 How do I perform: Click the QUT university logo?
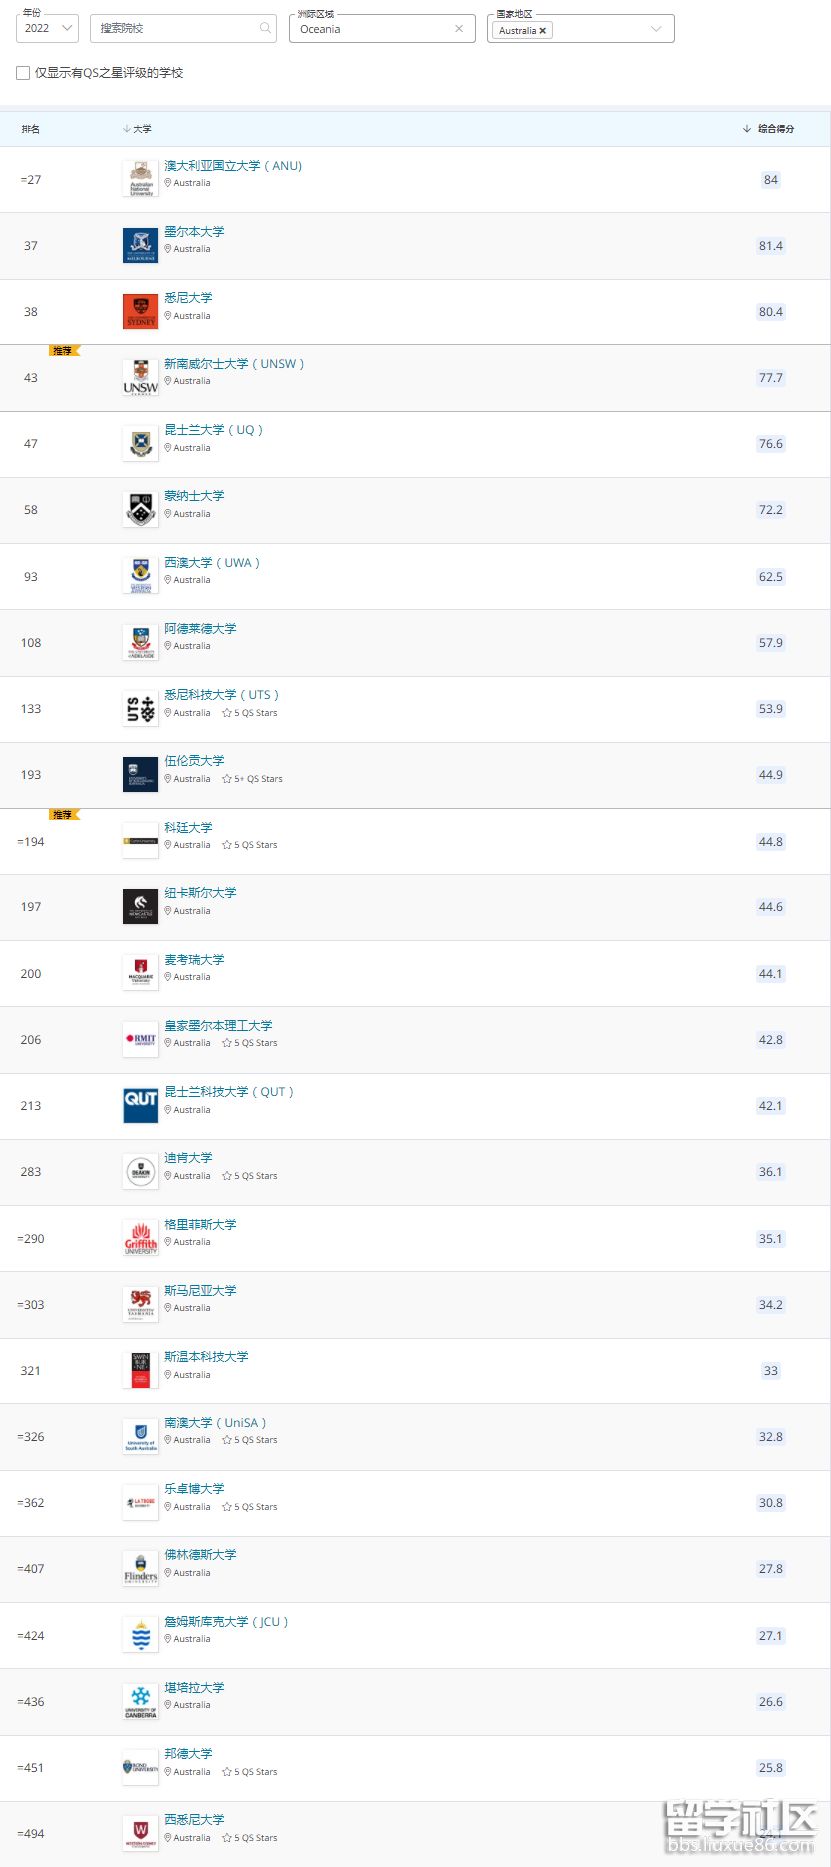(141, 1106)
